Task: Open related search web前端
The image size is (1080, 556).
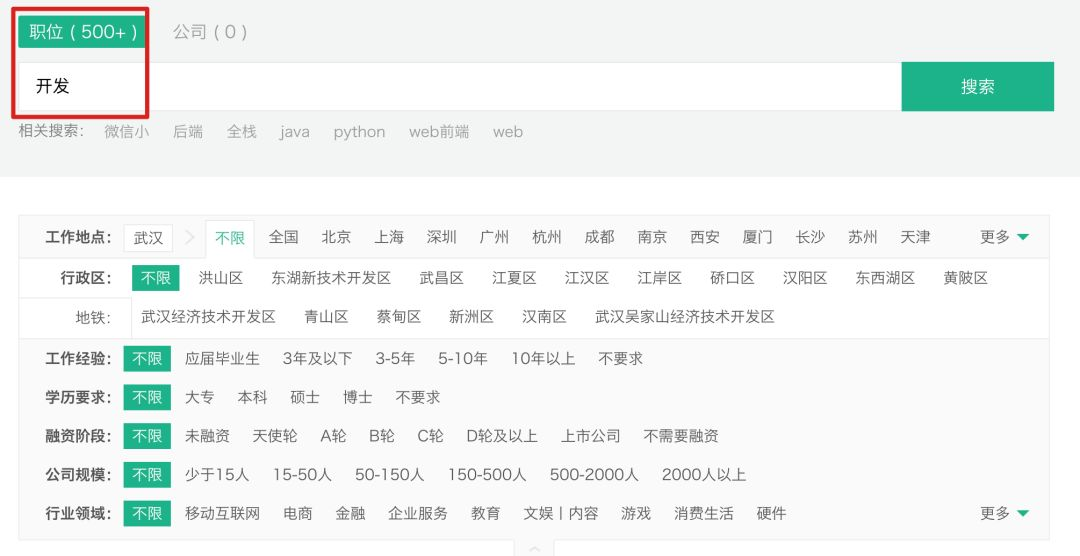Action: coord(439,132)
